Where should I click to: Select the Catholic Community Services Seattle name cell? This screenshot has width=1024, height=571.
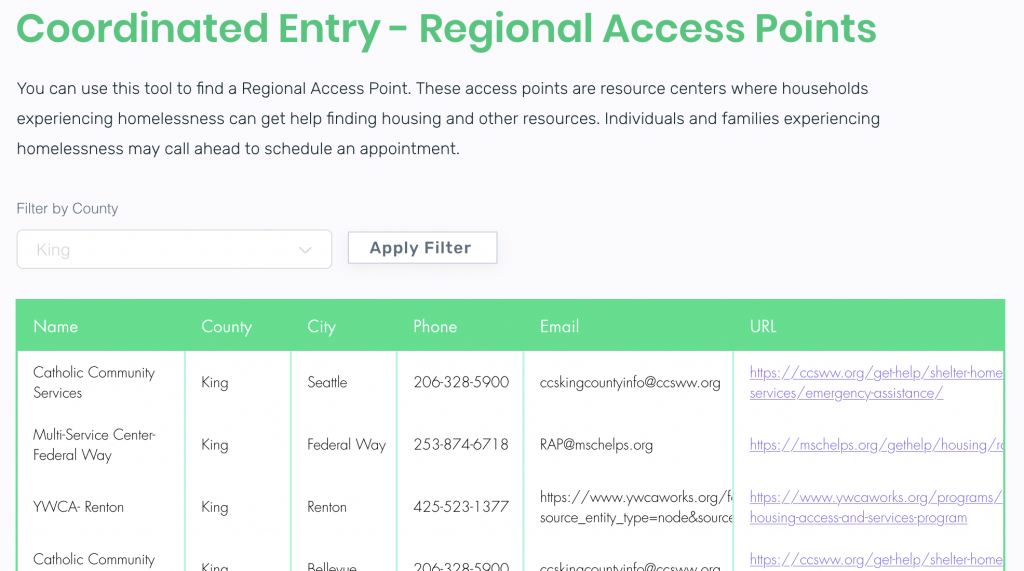pyautogui.click(x=101, y=383)
